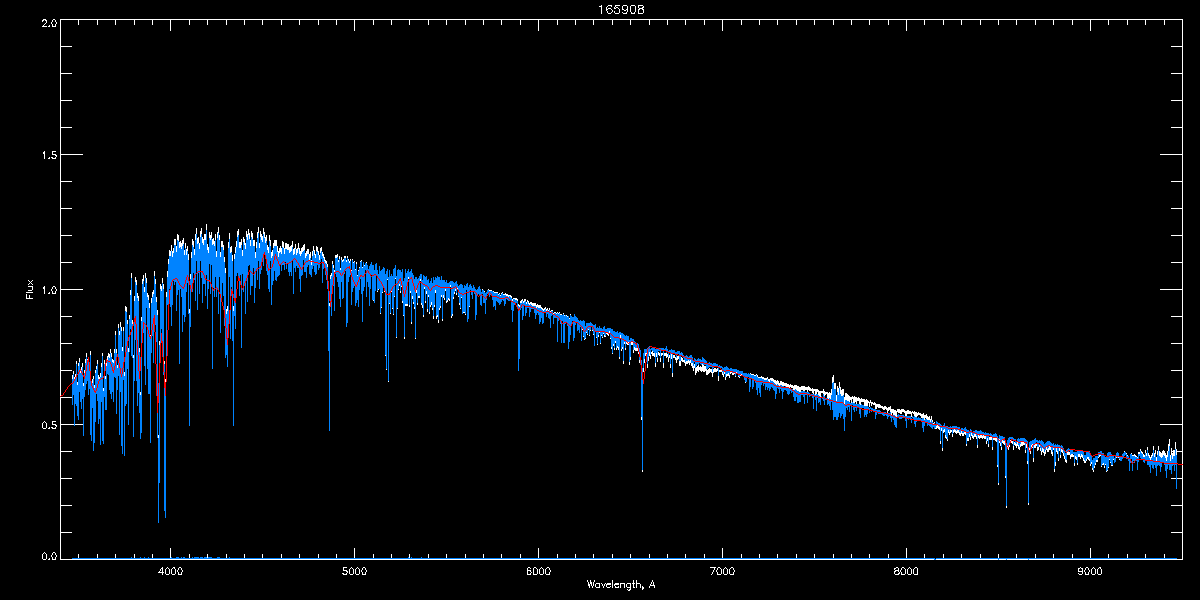Image resolution: width=1200 pixels, height=600 pixels.
Task: Click the 2.0 flux tick label
Action: click(48, 21)
